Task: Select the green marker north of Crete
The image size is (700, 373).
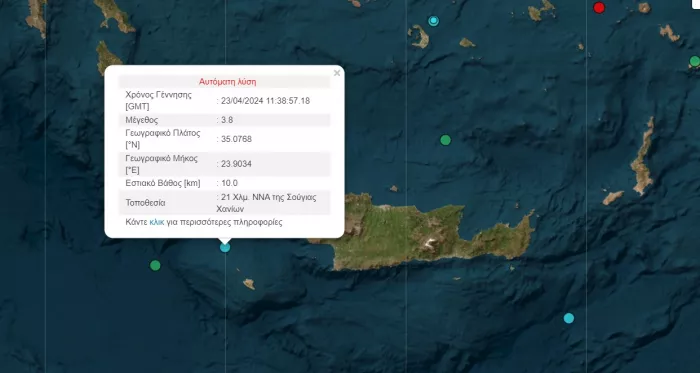Action: (x=446, y=140)
